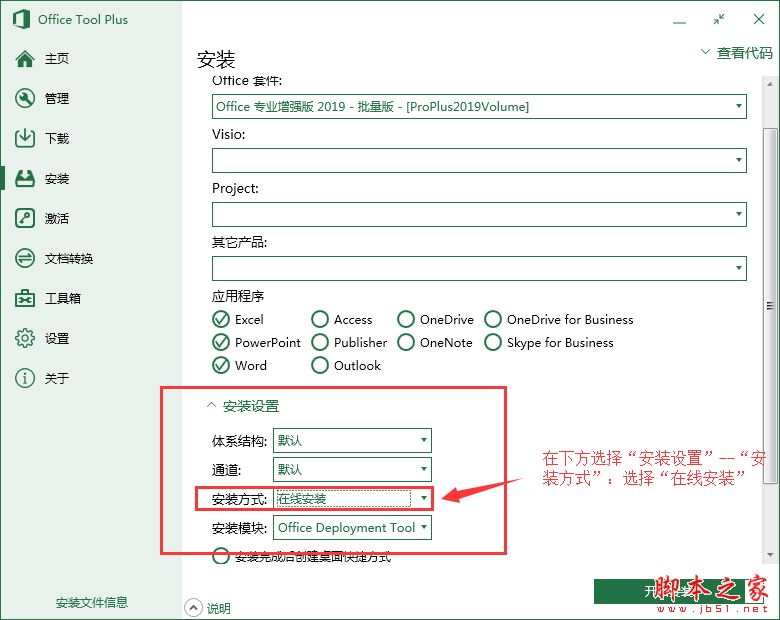
Task: Go to 激活 in sidebar
Action: coord(57,218)
